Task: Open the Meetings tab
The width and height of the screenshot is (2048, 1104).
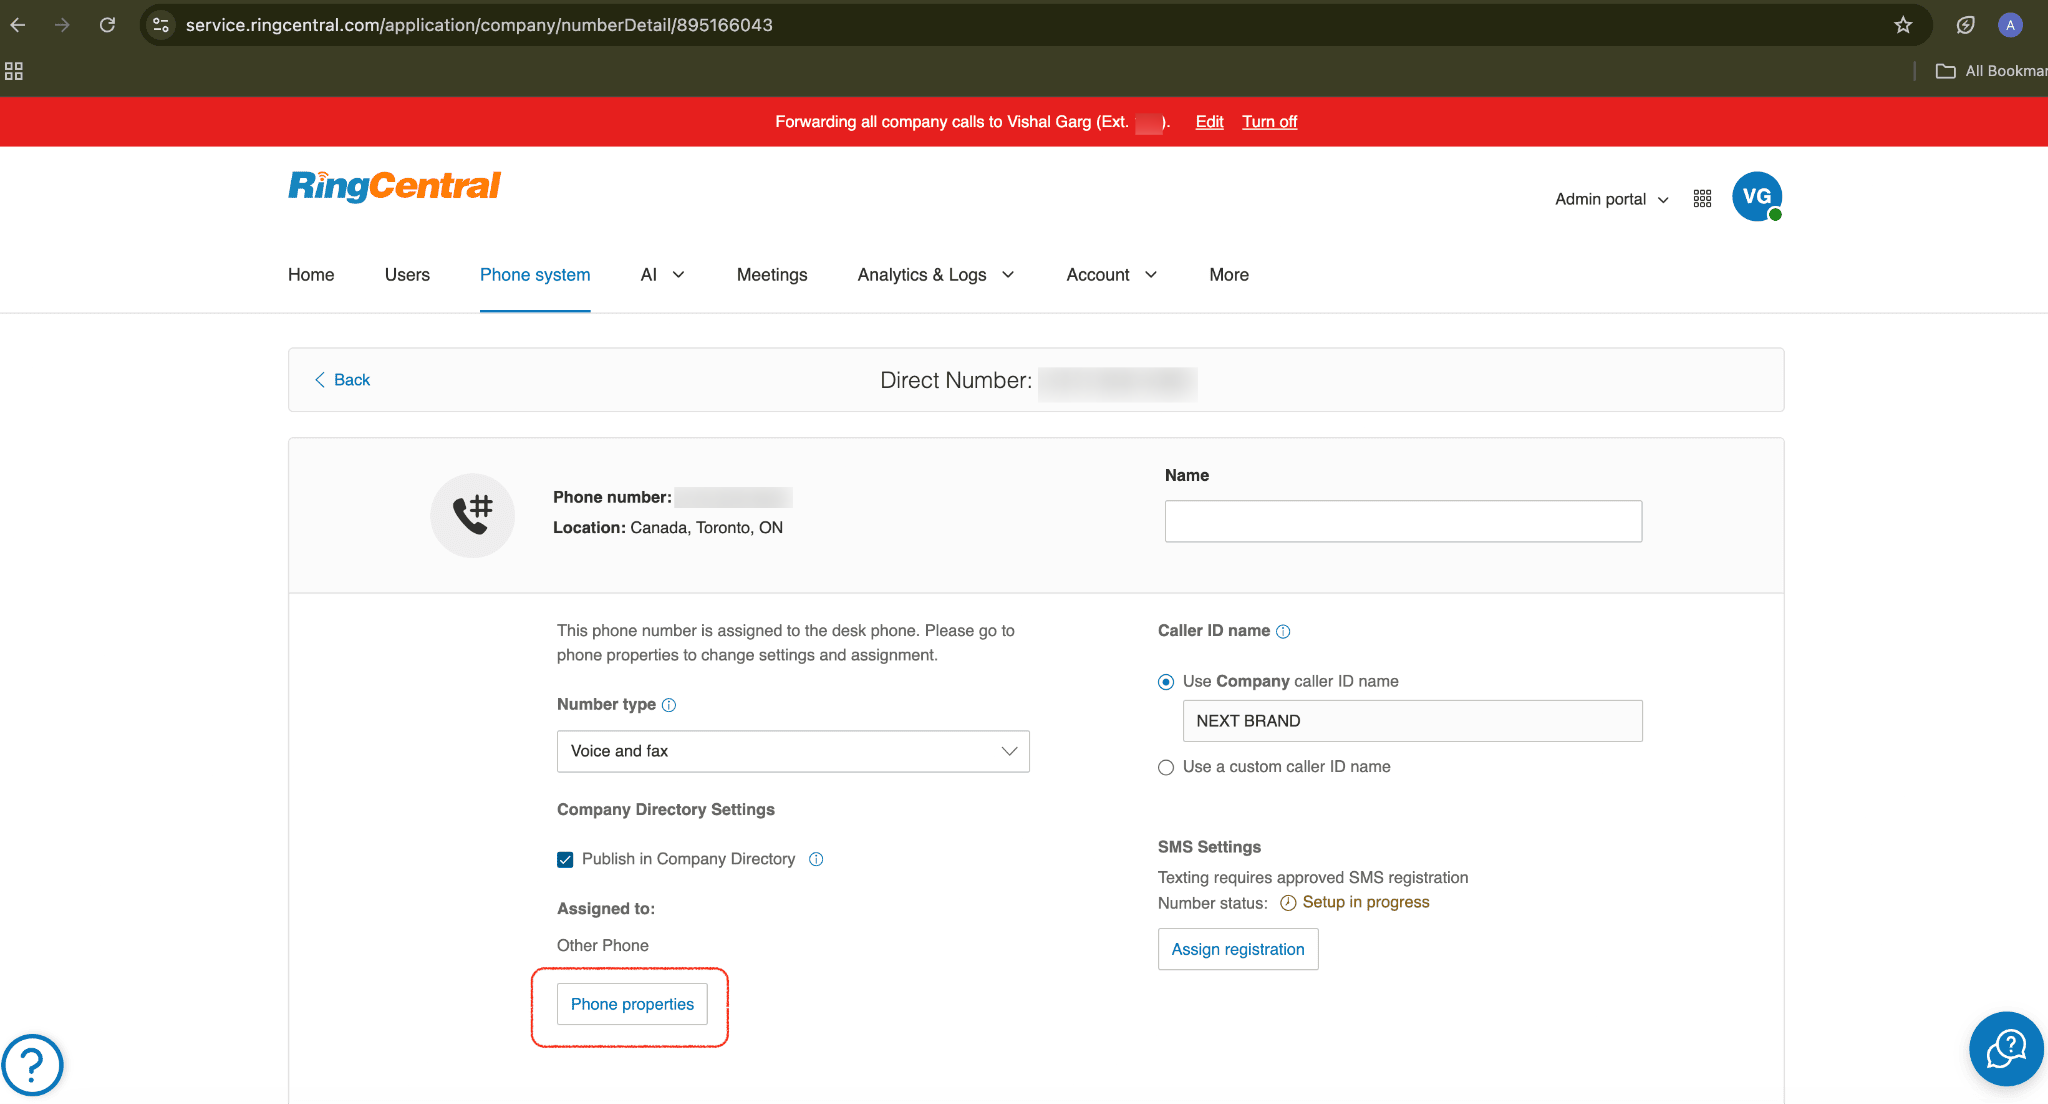Action: click(x=772, y=275)
